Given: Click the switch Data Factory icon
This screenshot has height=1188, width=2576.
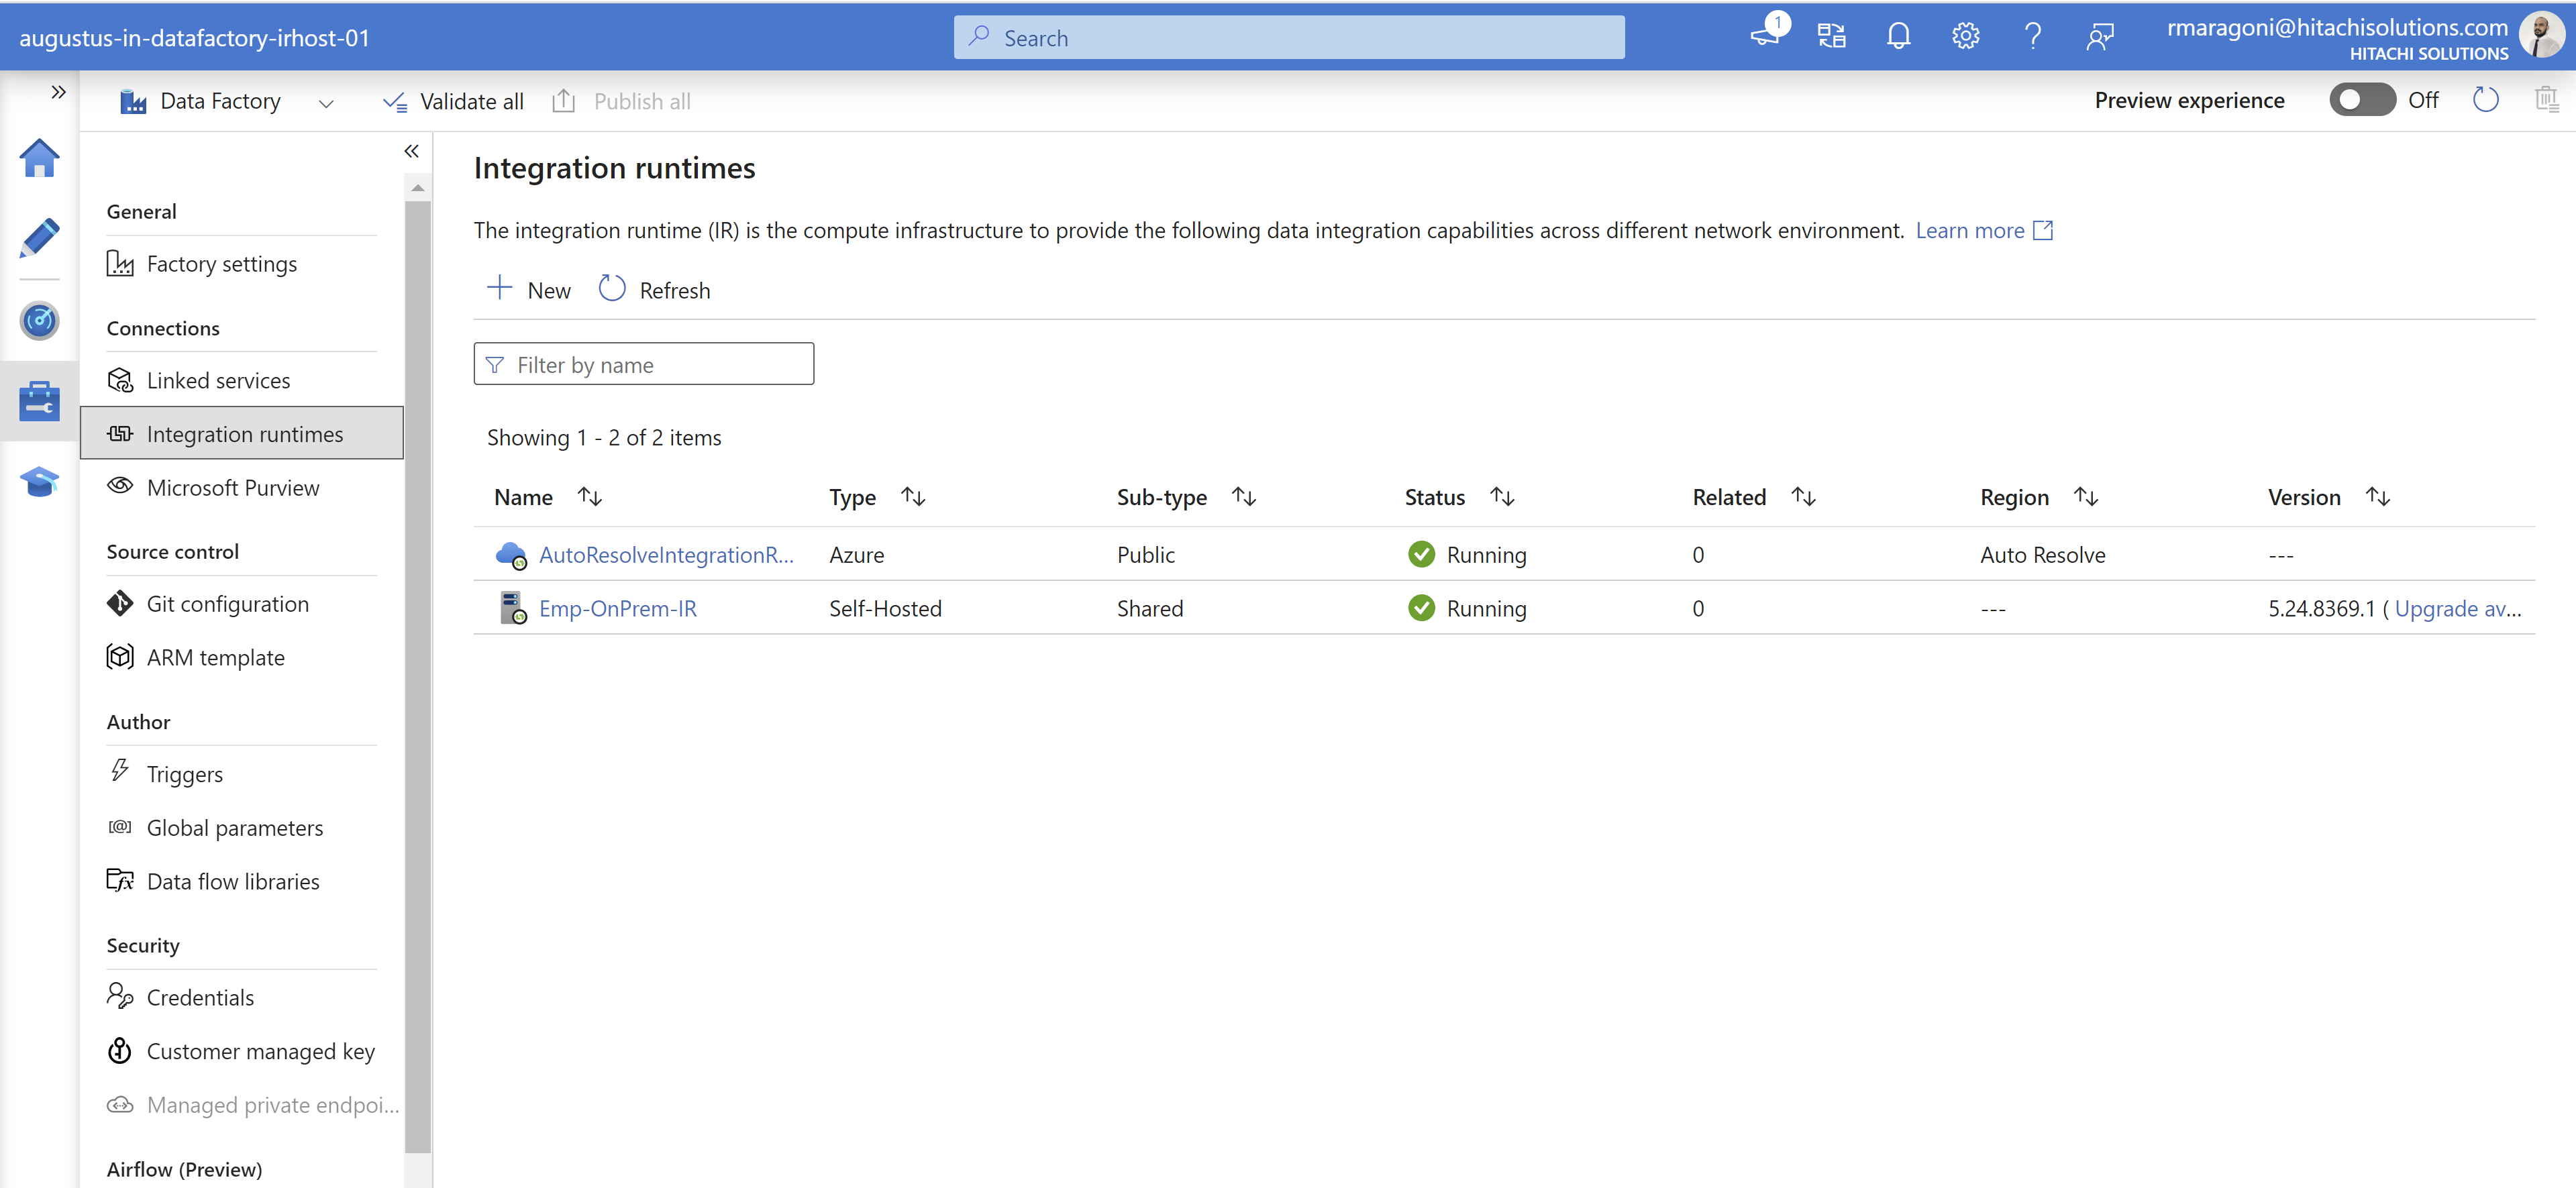Looking at the screenshot, I should pyautogui.click(x=1831, y=37).
